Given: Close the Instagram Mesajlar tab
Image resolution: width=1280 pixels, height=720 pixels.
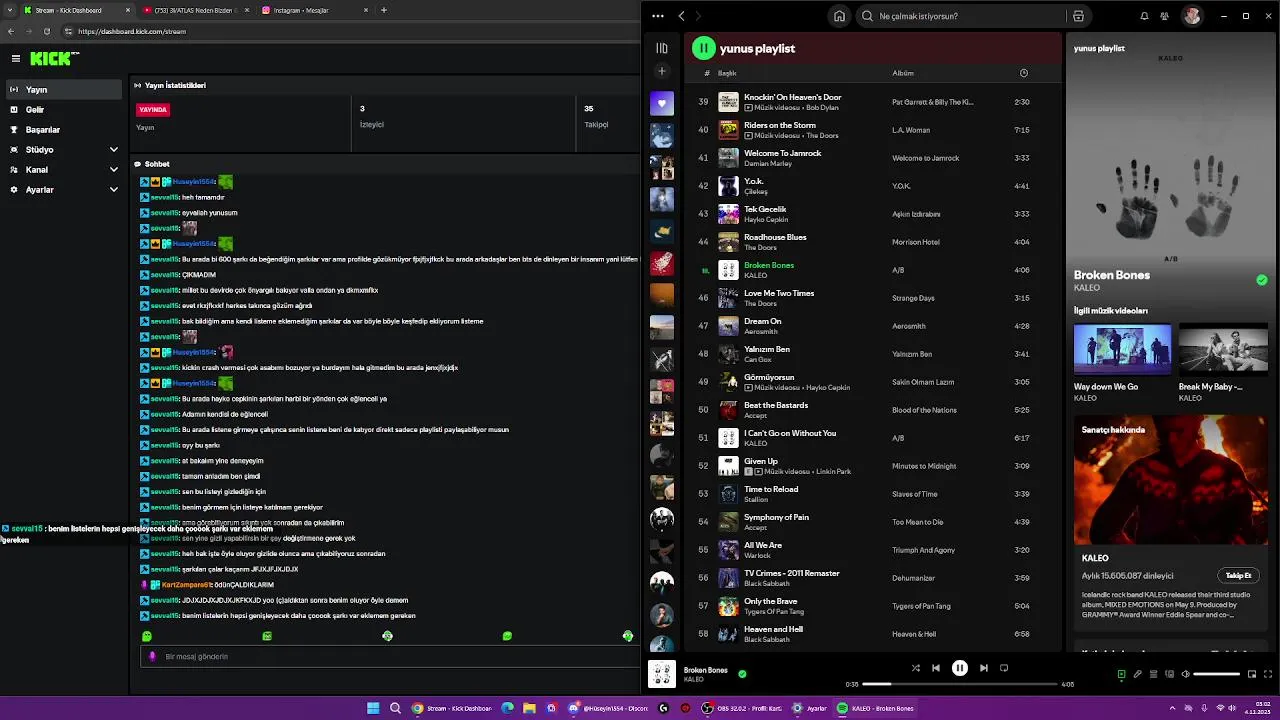Looking at the screenshot, I should (x=365, y=10).
